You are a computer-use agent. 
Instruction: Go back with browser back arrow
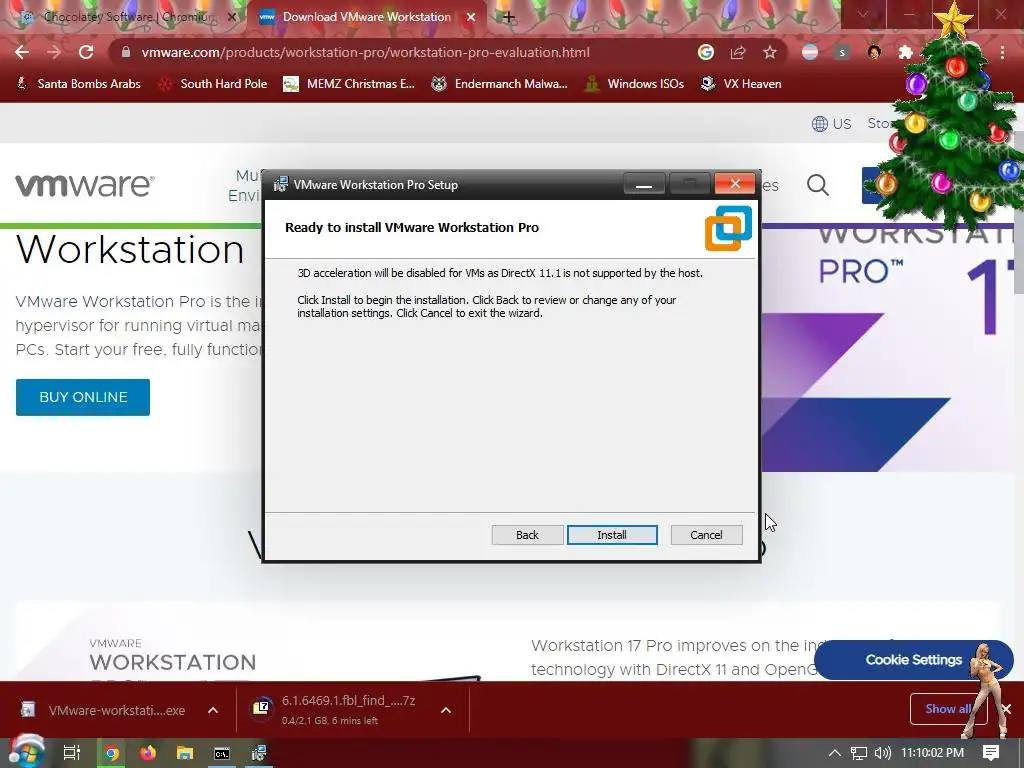(22, 52)
